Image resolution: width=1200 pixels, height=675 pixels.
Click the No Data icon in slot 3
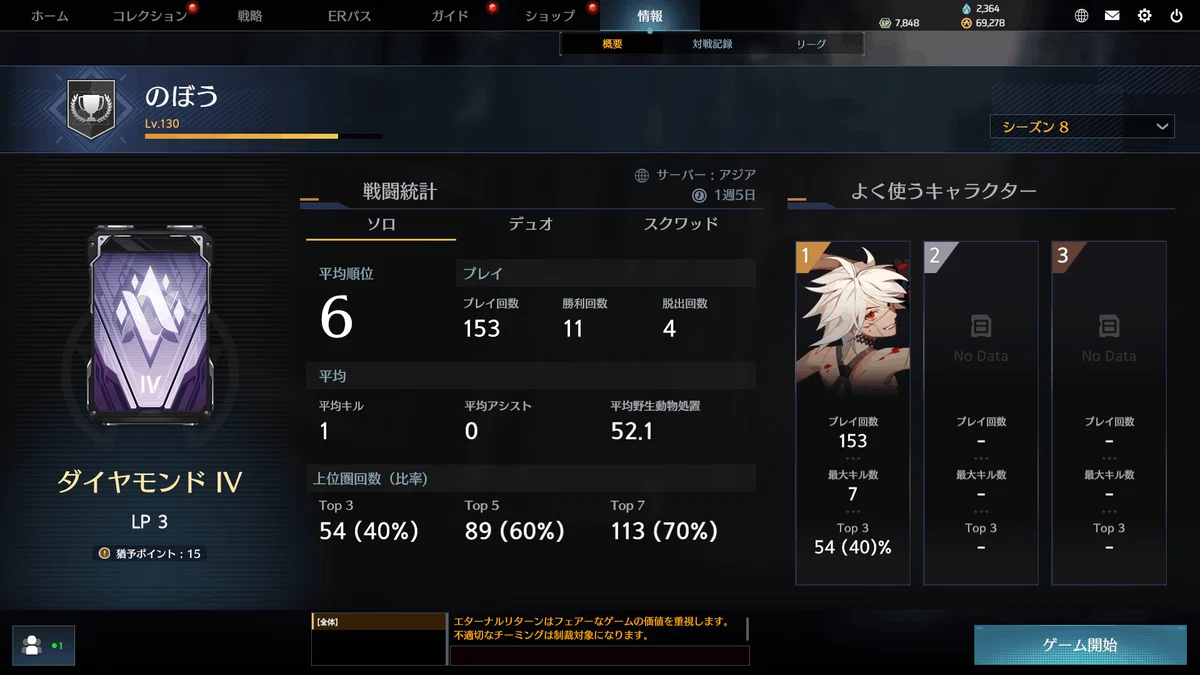point(1108,326)
